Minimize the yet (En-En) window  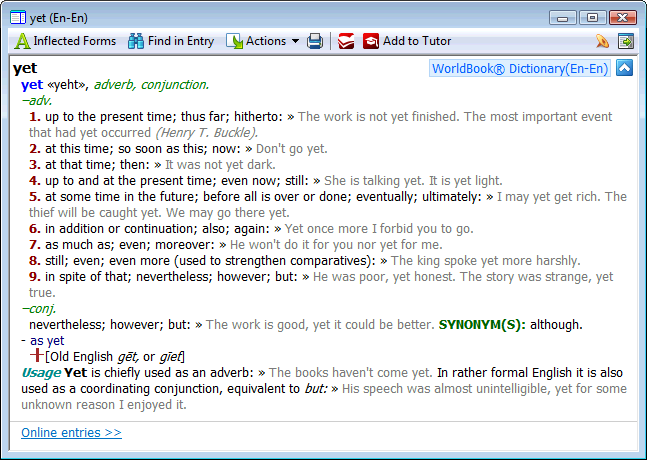pos(562,18)
